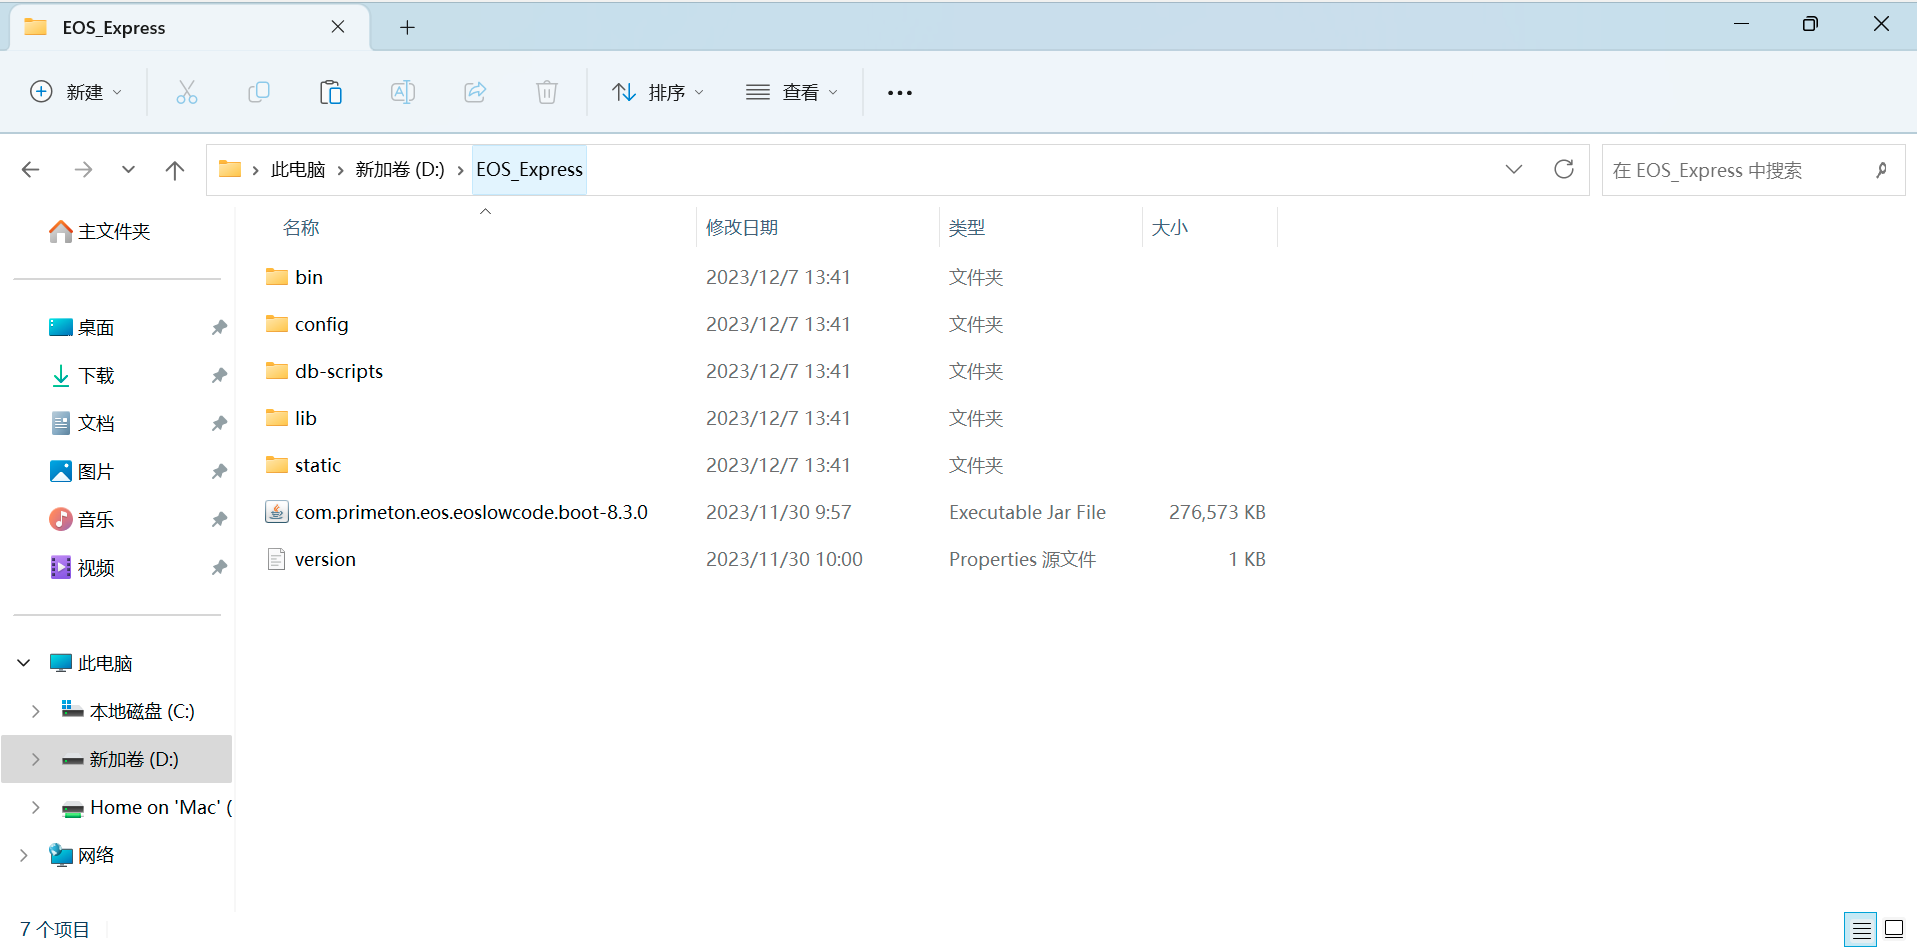This screenshot has width=1917, height=947.
Task: Click the Copy icon in the toolbar
Action: coord(259,92)
